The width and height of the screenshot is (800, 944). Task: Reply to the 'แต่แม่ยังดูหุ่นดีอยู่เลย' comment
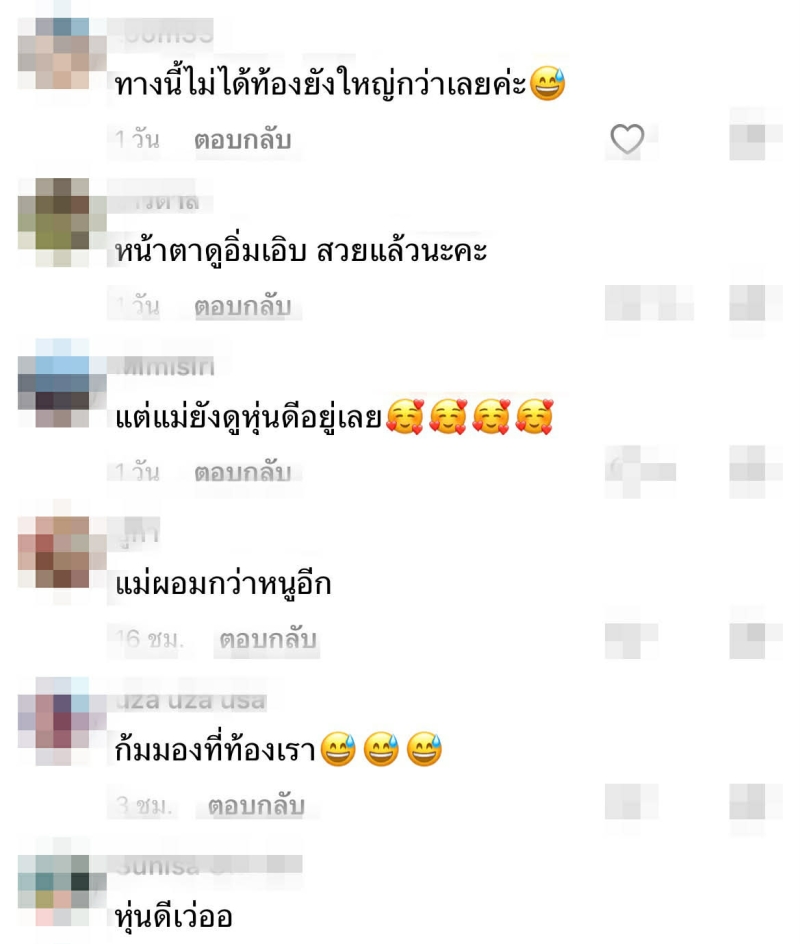pyautogui.click(x=243, y=473)
